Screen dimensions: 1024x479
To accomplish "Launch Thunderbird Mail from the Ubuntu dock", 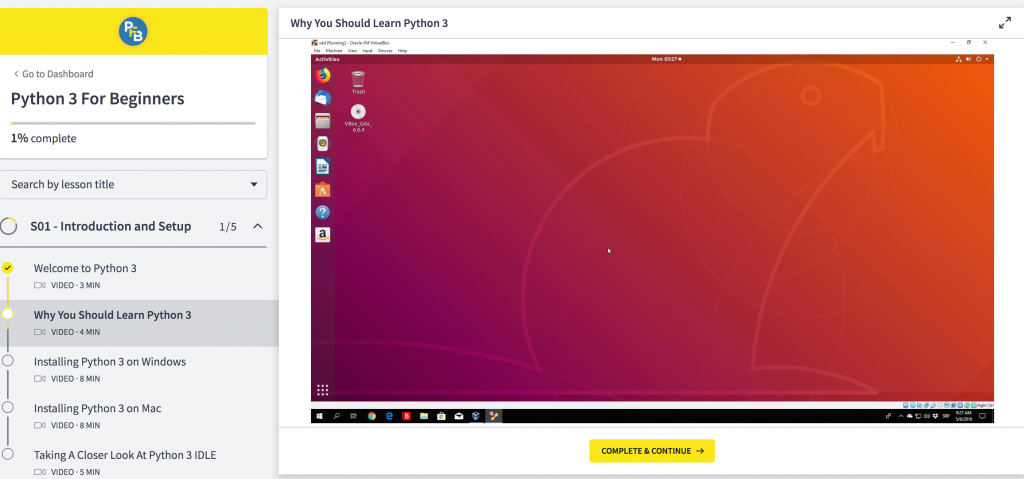I will 323,98.
